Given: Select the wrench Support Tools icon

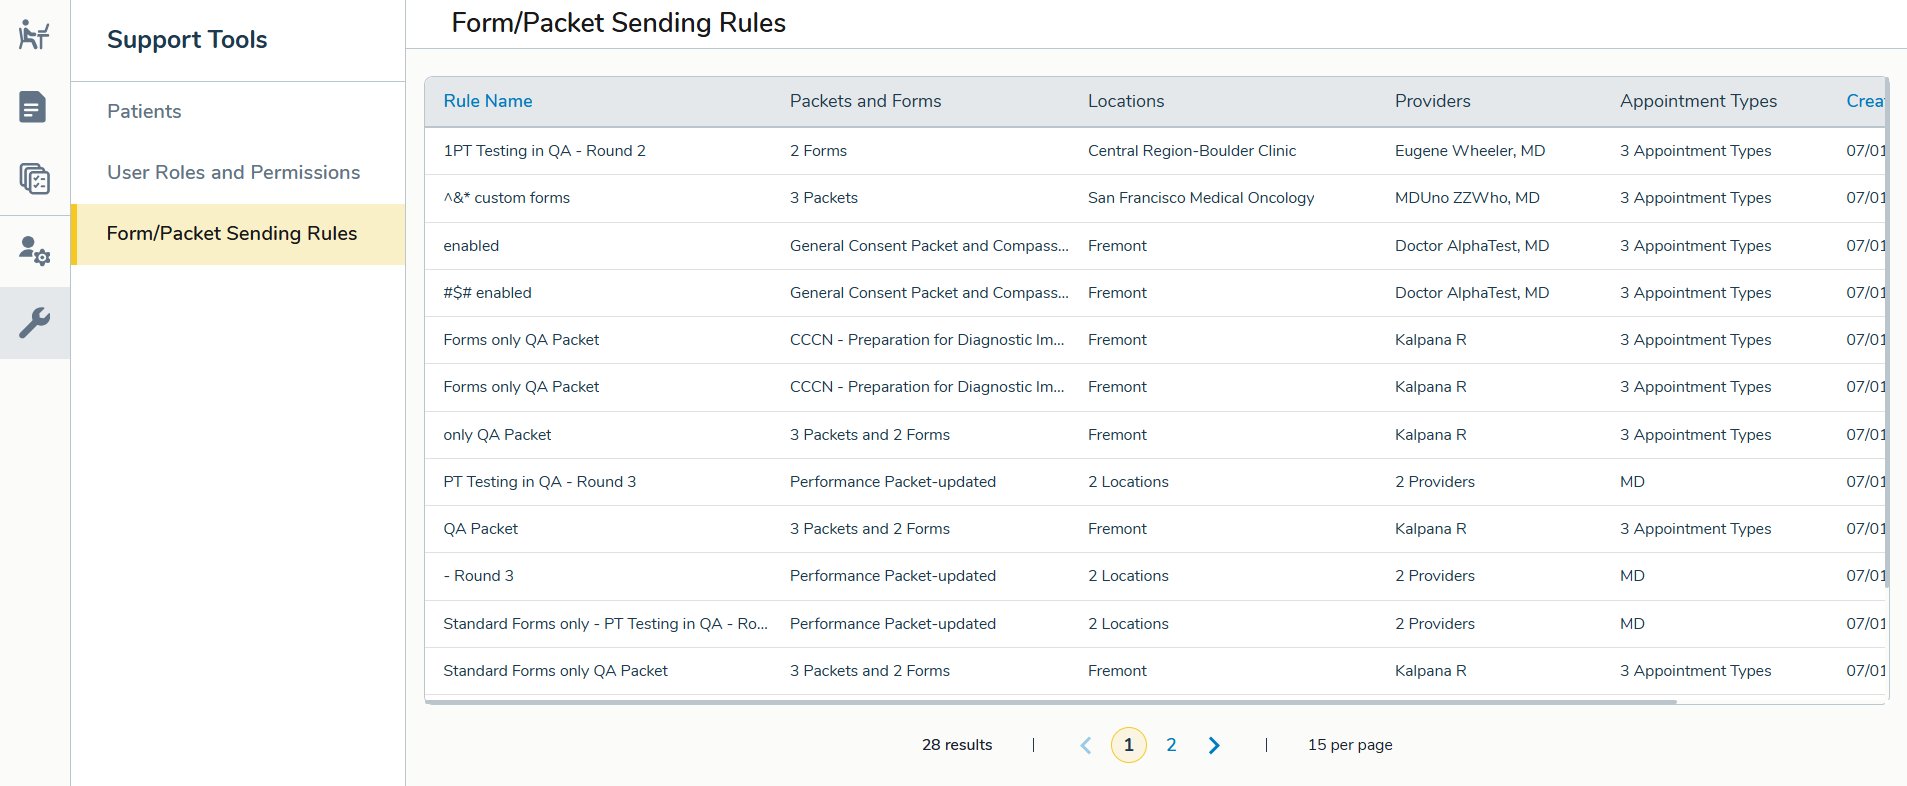Looking at the screenshot, I should (x=34, y=323).
